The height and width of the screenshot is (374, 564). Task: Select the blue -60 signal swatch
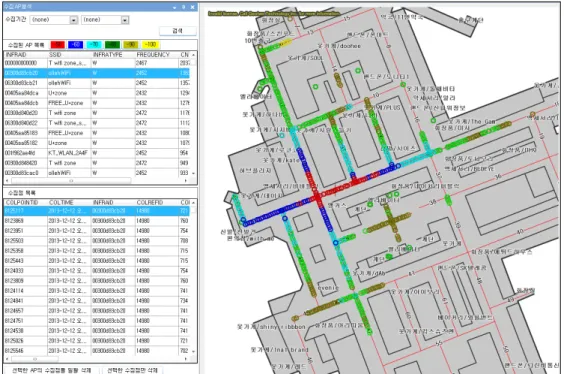coord(76,45)
